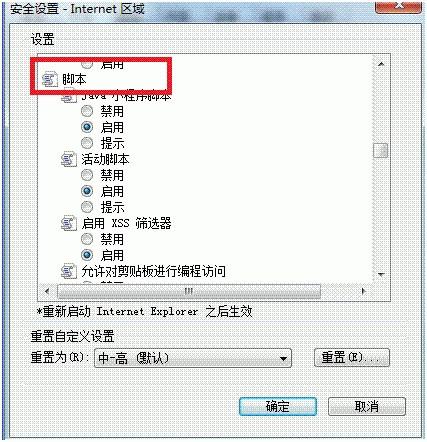Image resolution: width=427 pixels, height=442 pixels.
Task: Confirm with the 确定 button
Action: point(278,406)
